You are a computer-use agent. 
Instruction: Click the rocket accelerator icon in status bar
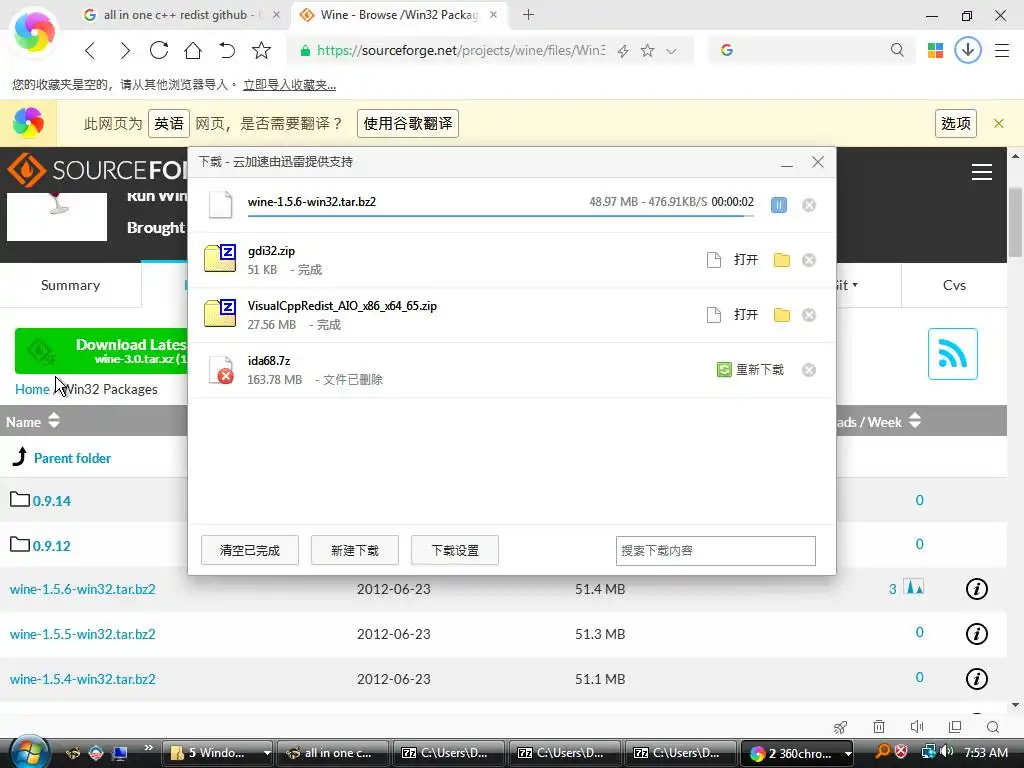840,727
